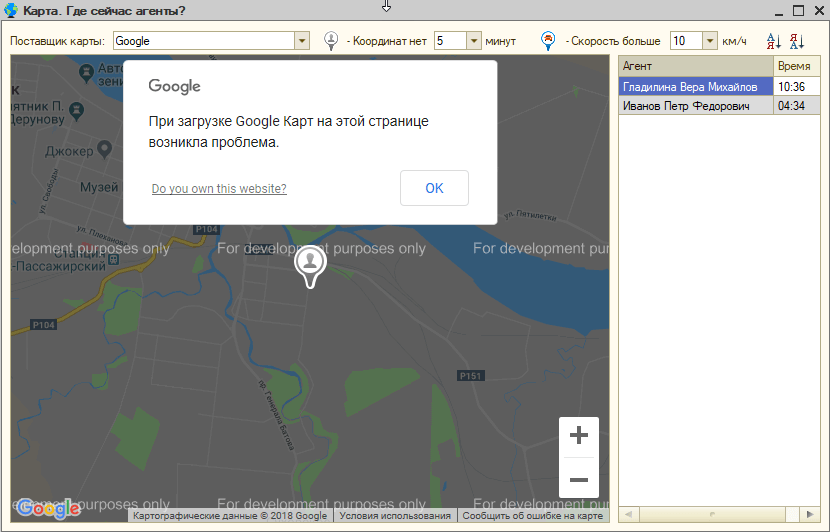Select agent Иванов Петр Федорович row
Screen dimensions: 830x532
click(696, 106)
